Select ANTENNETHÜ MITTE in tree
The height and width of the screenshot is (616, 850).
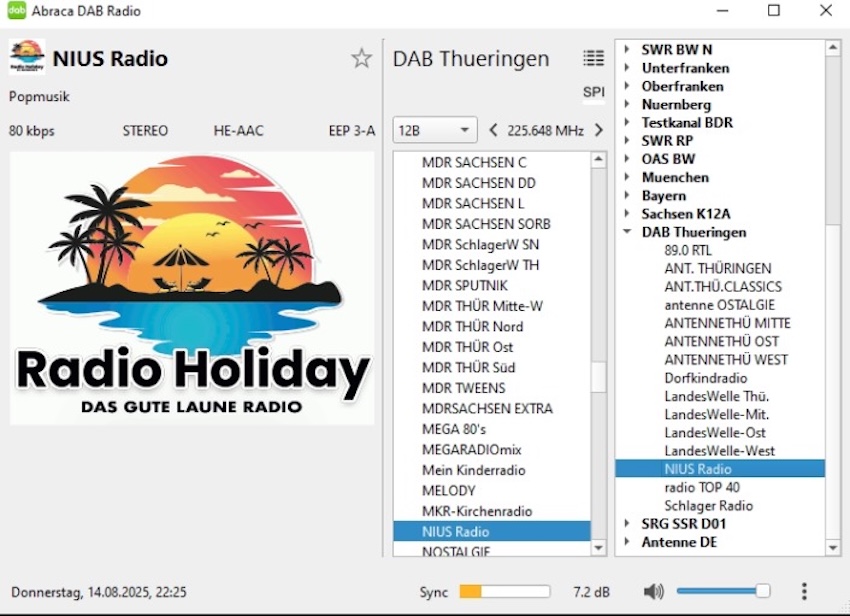point(727,323)
